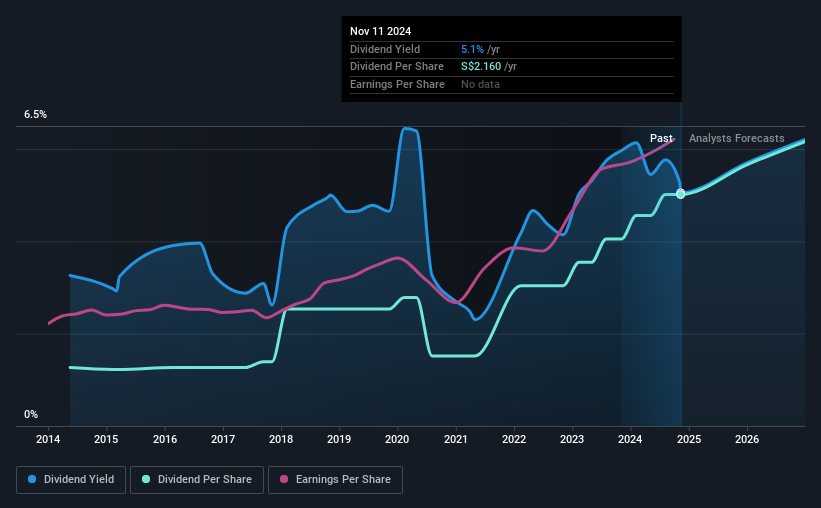Click the teal dot in Dividend Per Share legend
The width and height of the screenshot is (821, 508).
click(x=146, y=479)
